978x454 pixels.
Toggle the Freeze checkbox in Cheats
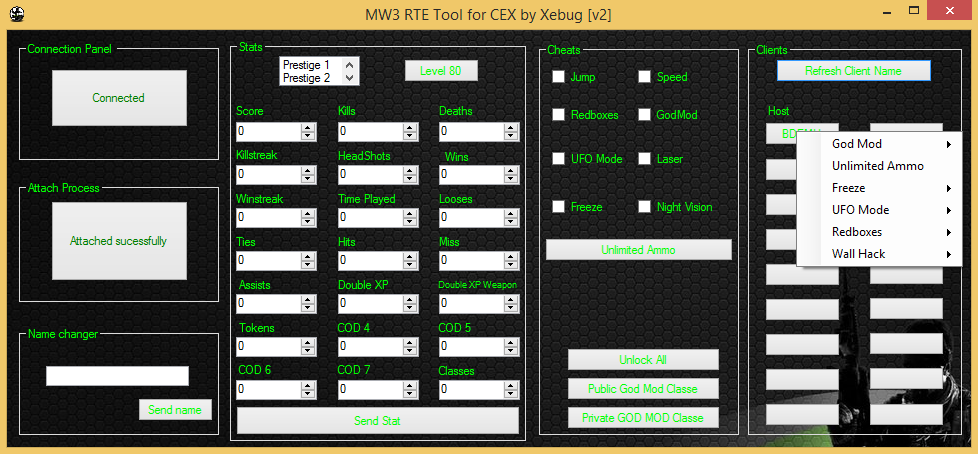click(558, 206)
